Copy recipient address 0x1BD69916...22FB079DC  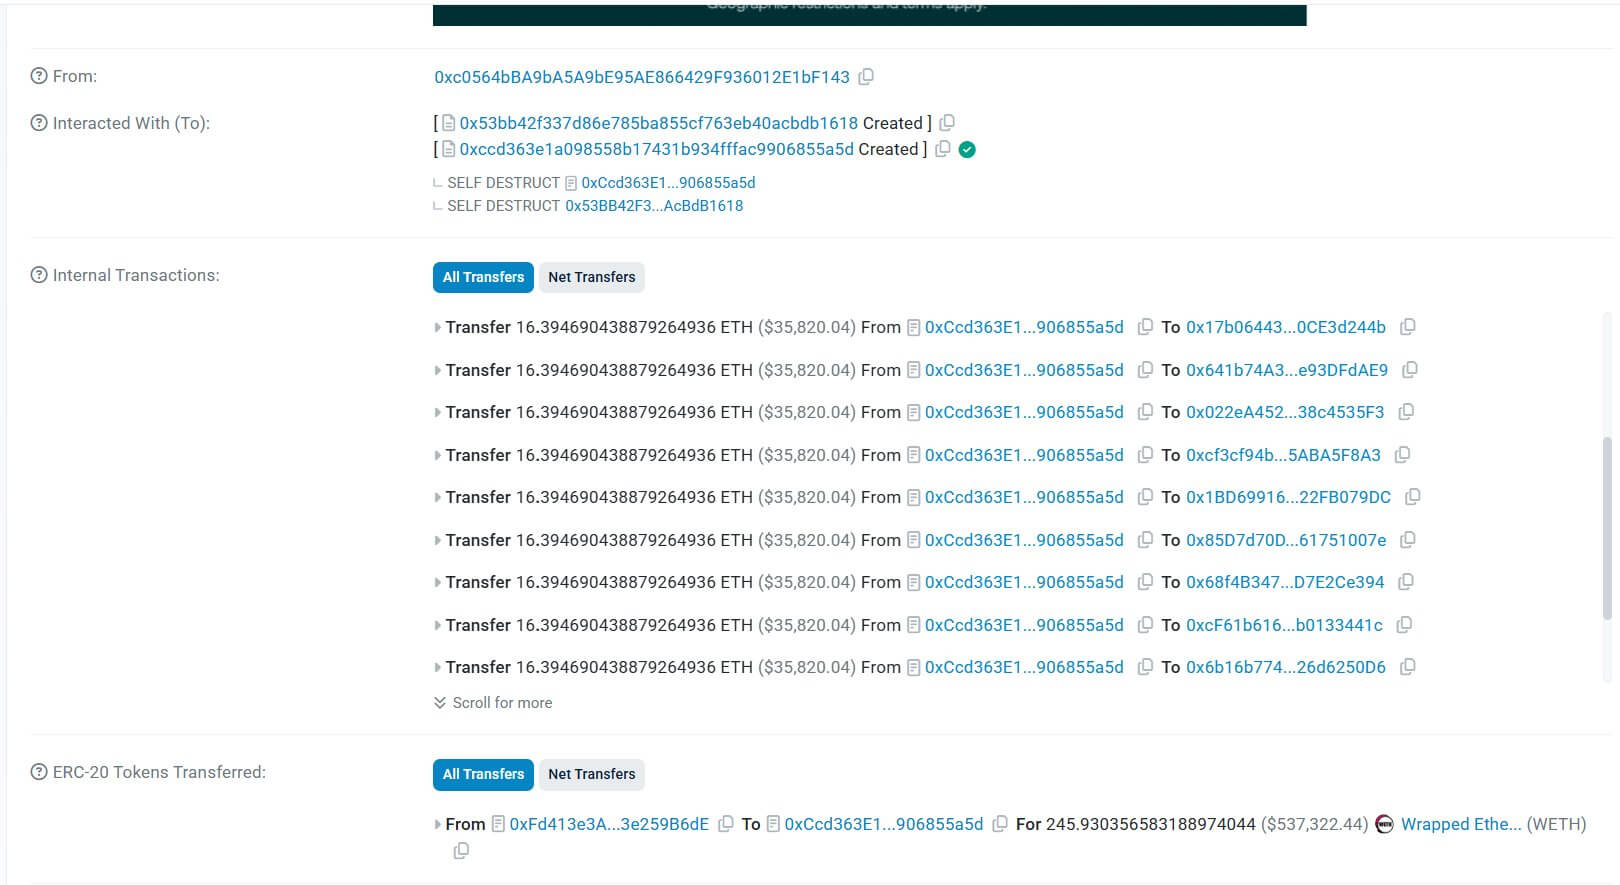coord(1413,497)
